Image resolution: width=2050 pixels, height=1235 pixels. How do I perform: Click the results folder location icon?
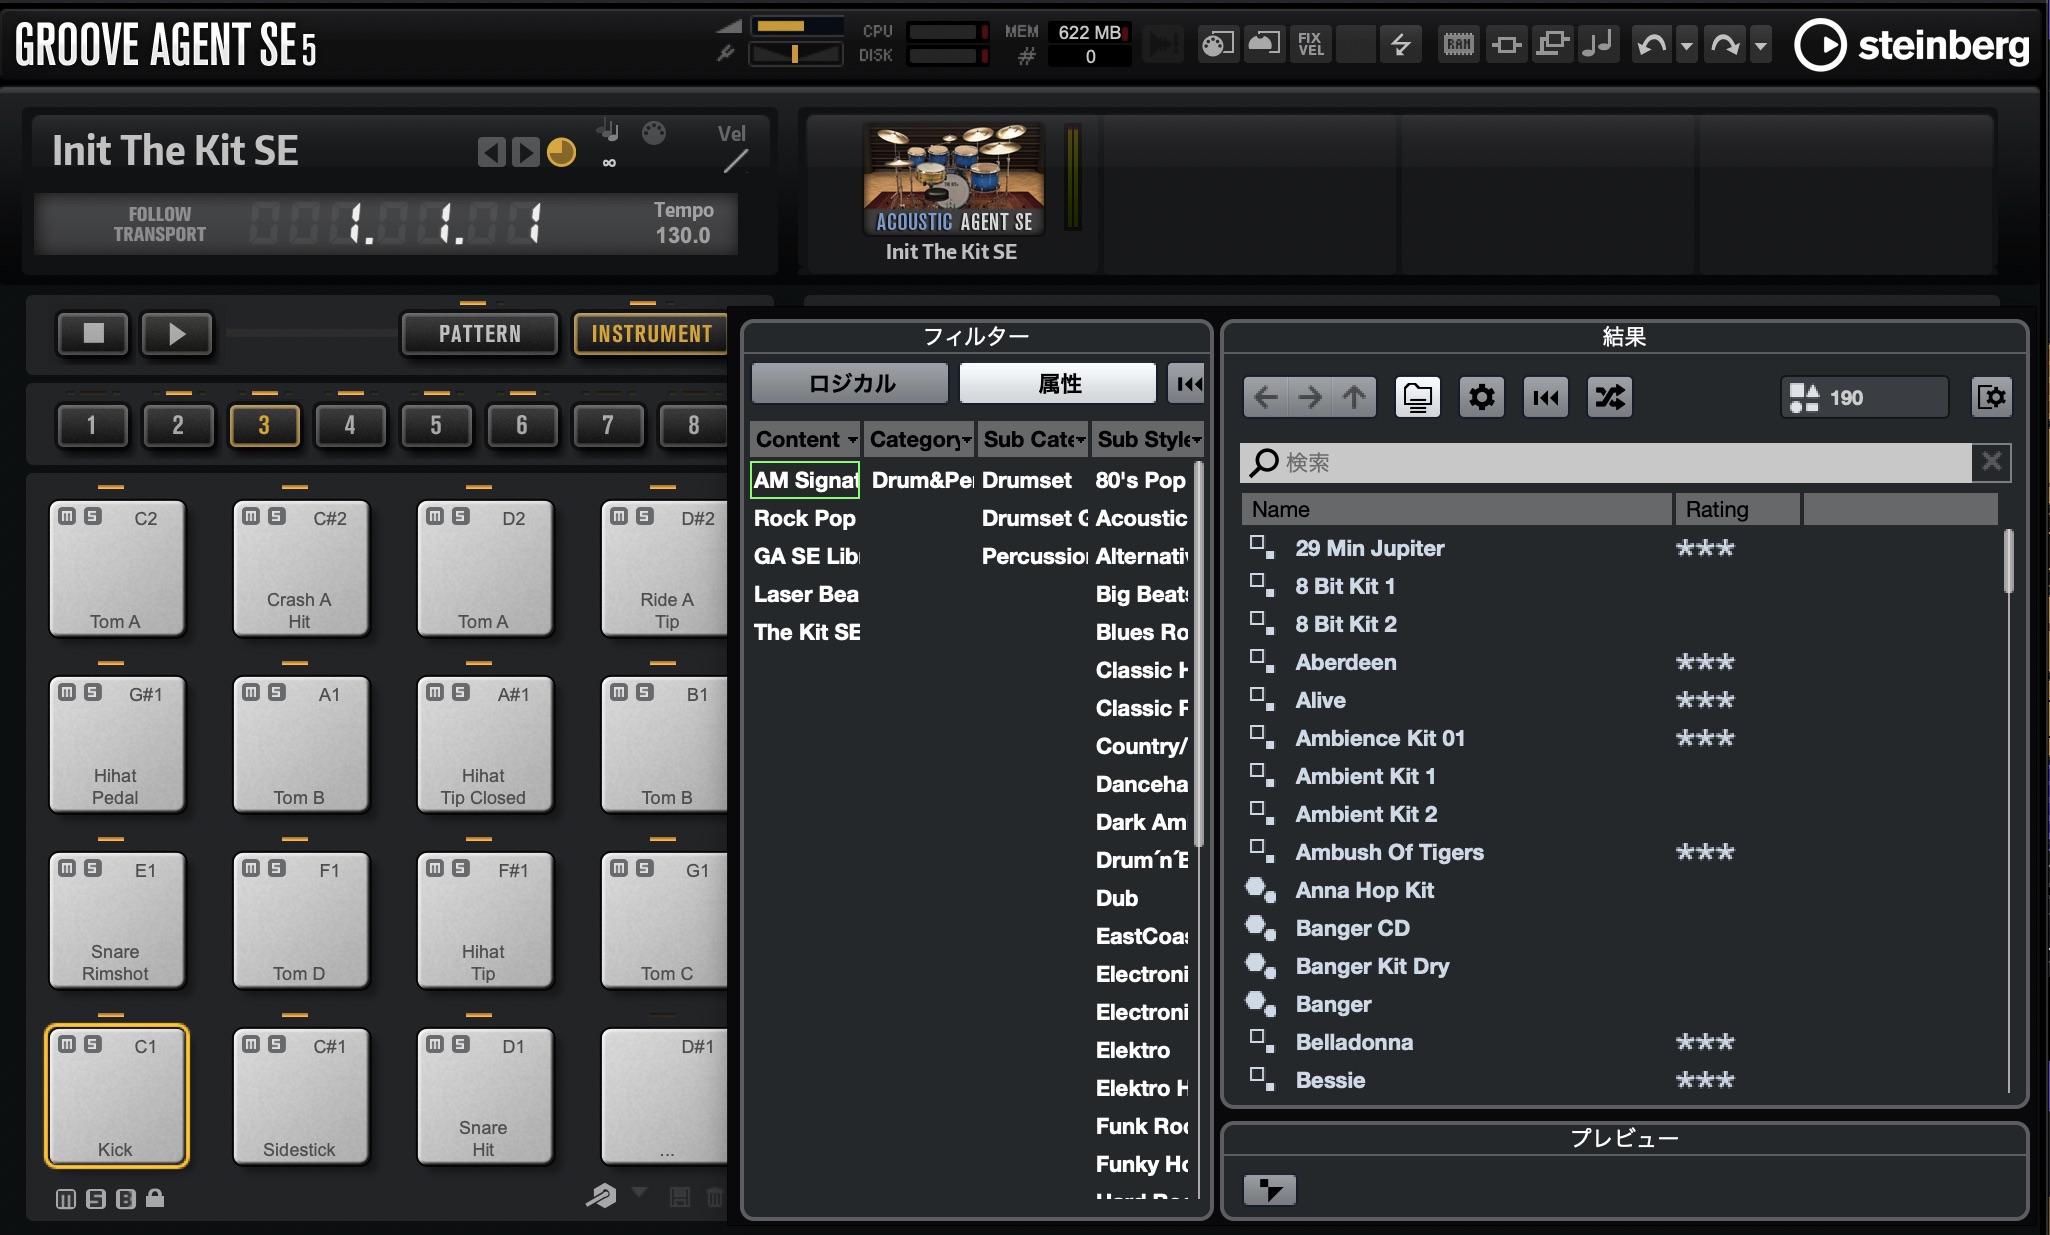pos(1417,397)
